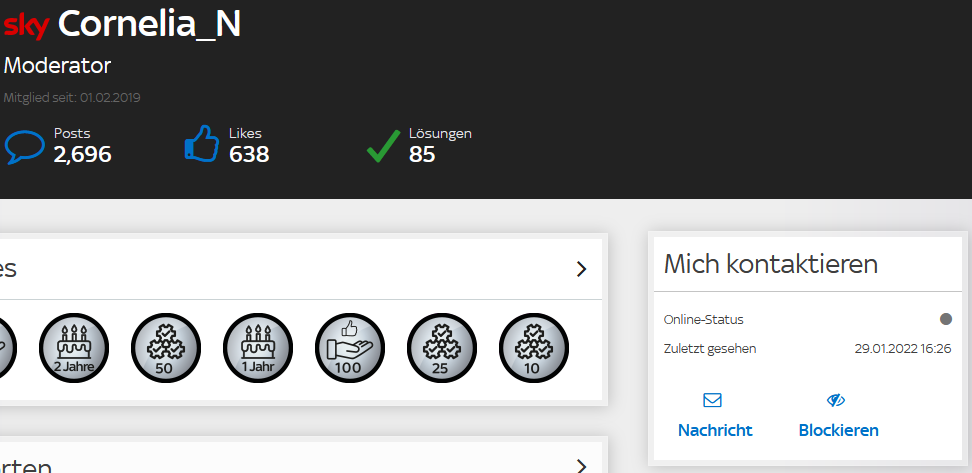Click the badge labeled 10

[533, 347]
